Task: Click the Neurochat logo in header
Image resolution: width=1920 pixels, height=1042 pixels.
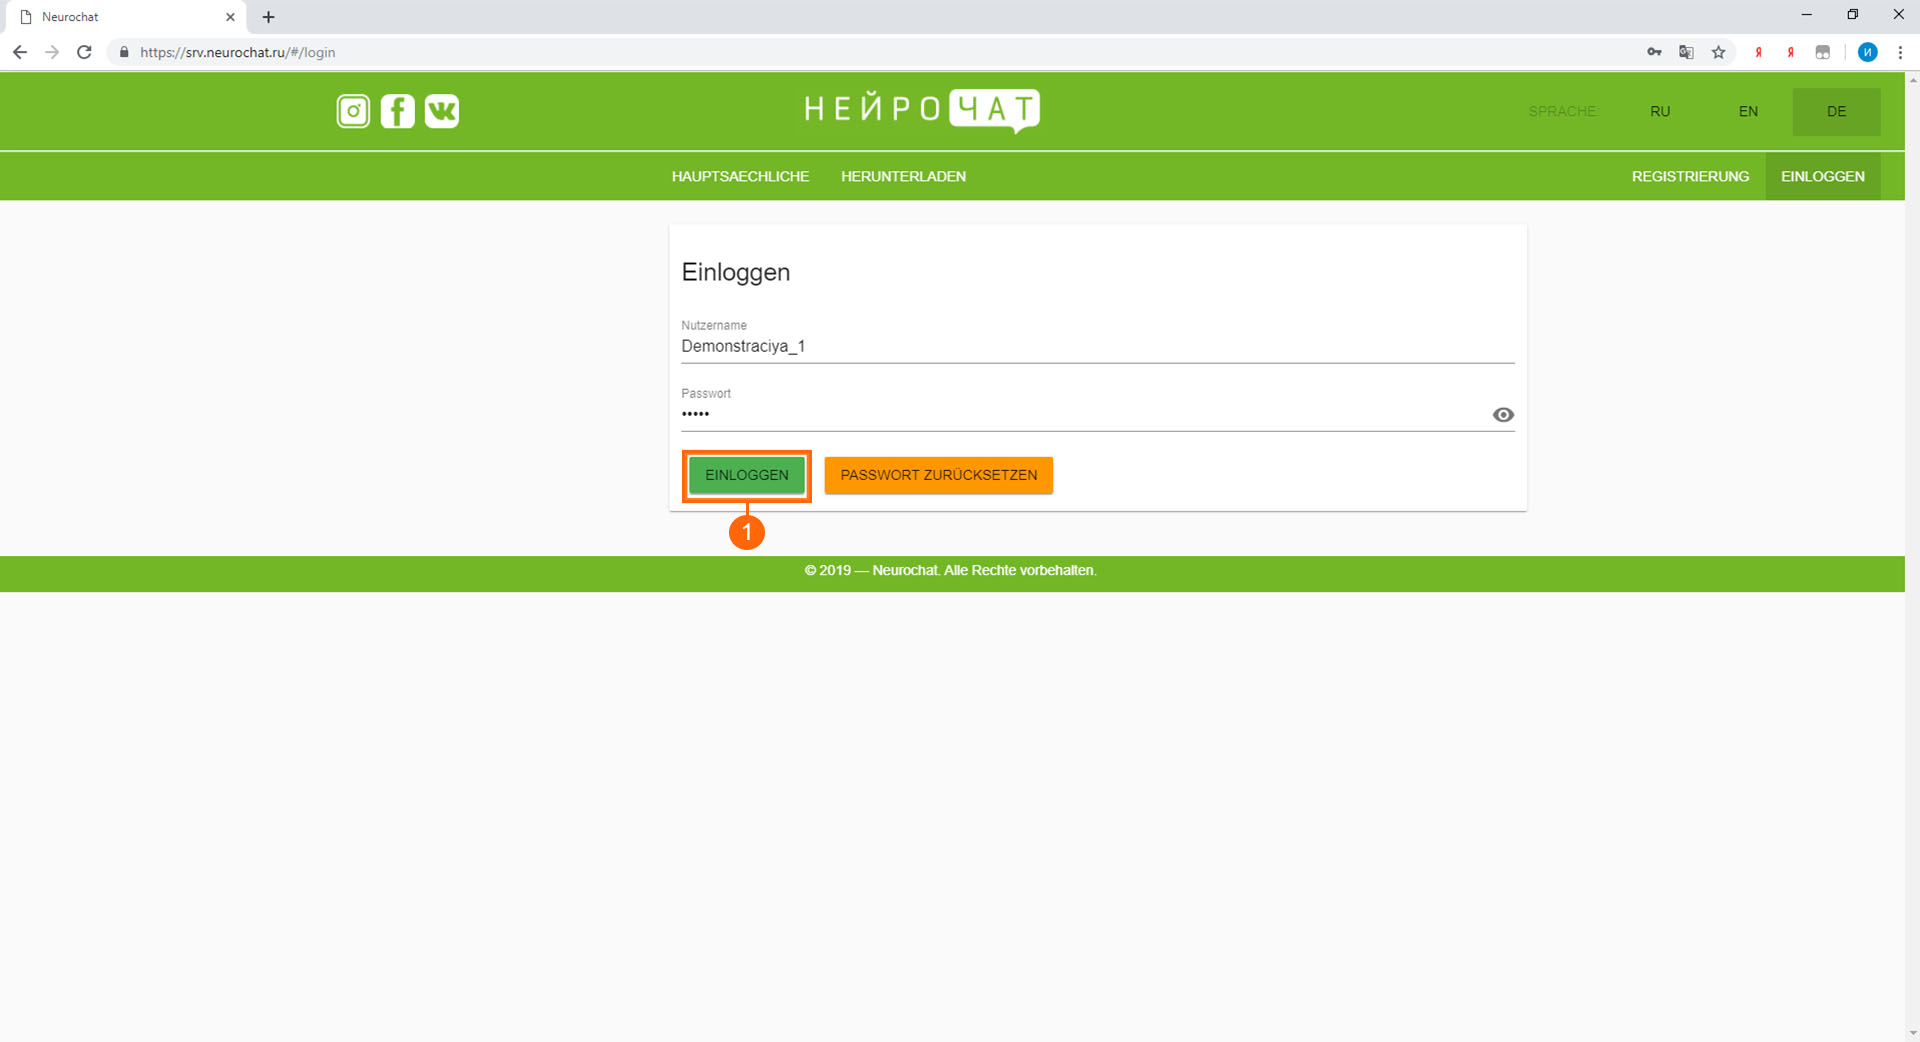Action: pos(921,110)
